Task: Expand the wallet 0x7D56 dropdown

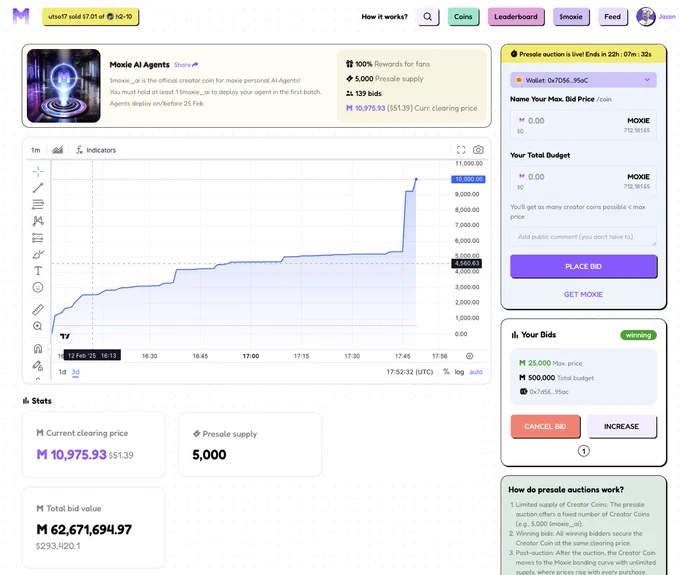Action: [583, 80]
